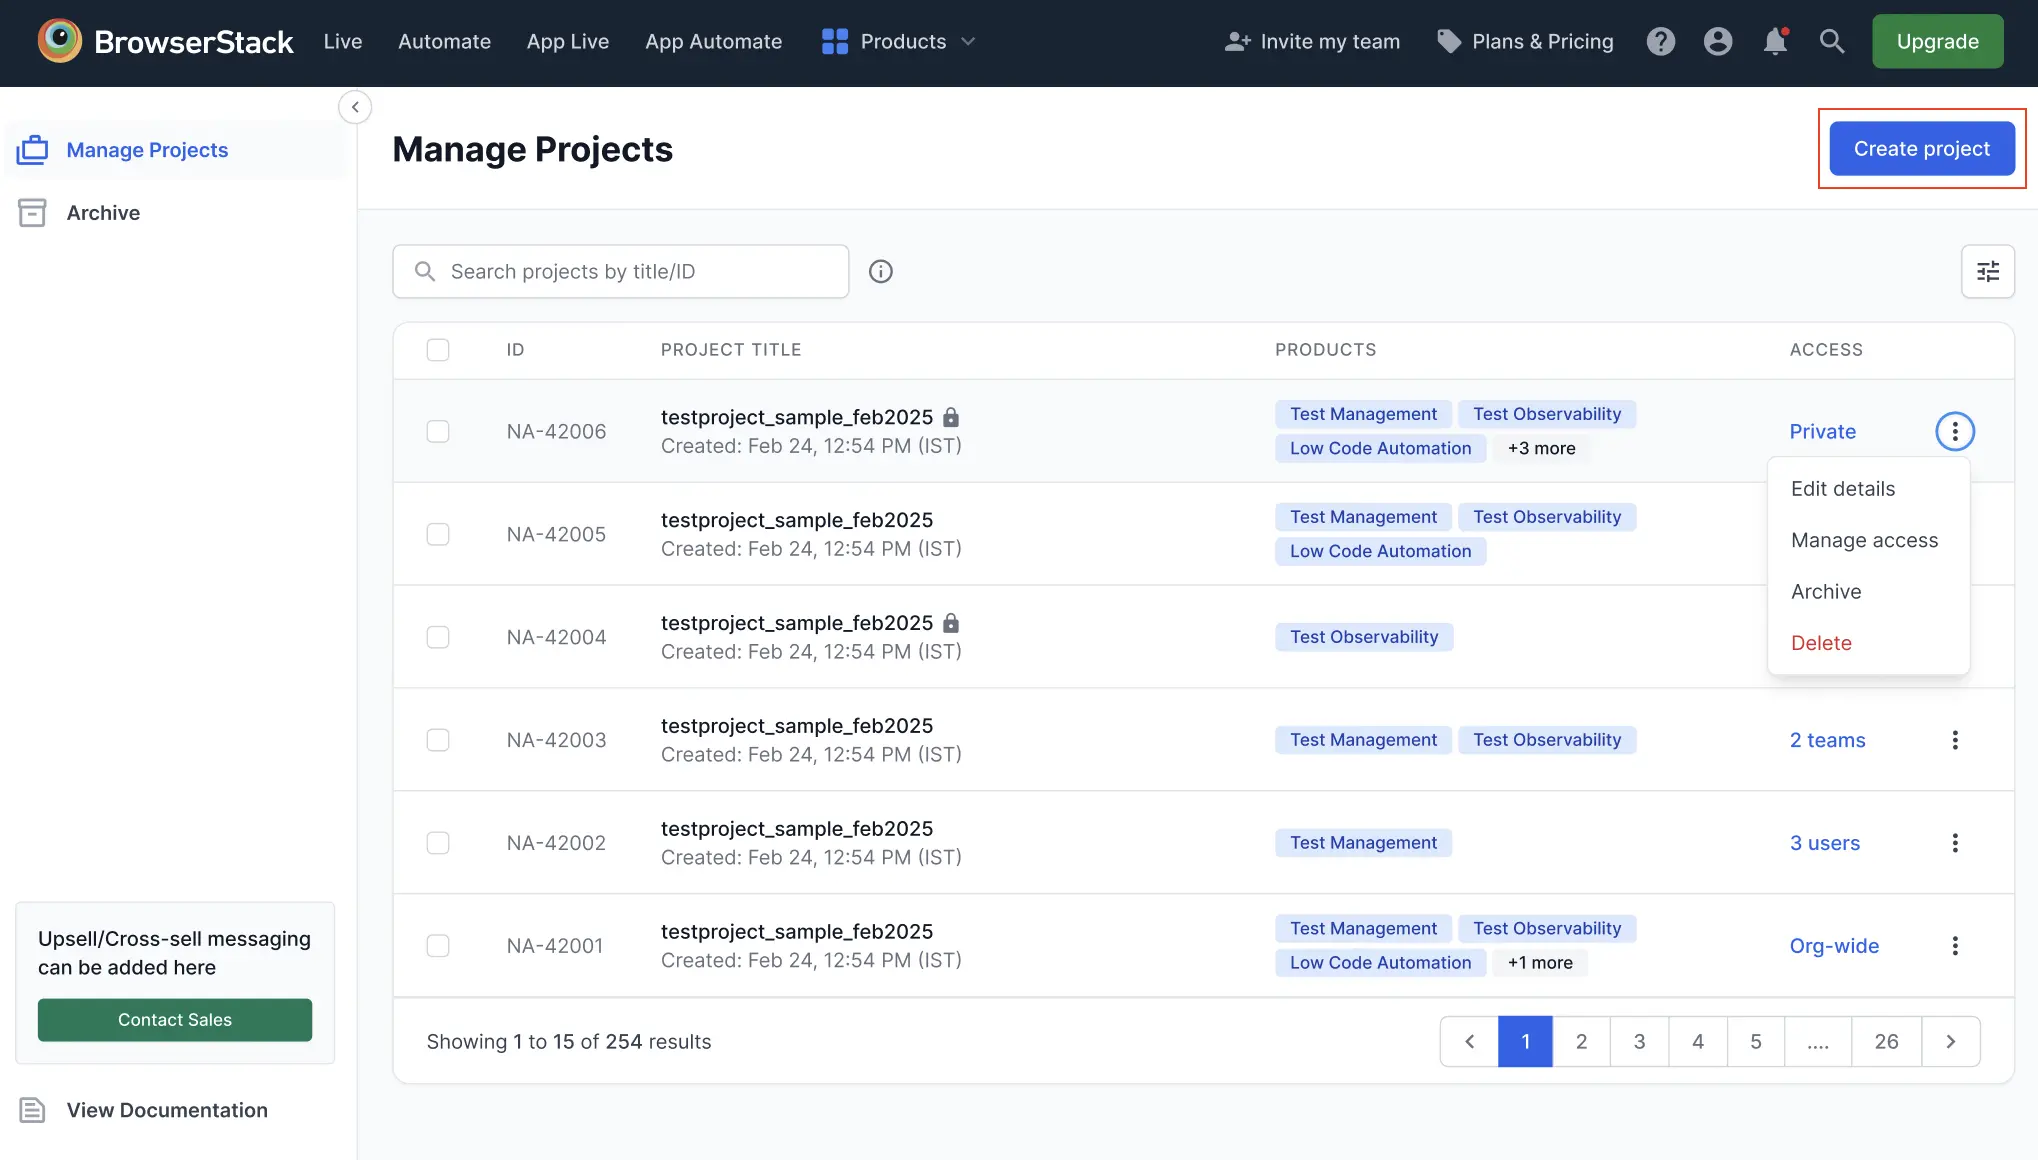Screen dimensions: 2038x1160
Task: Focus the Search projects by title/ID field
Action: tap(640, 271)
